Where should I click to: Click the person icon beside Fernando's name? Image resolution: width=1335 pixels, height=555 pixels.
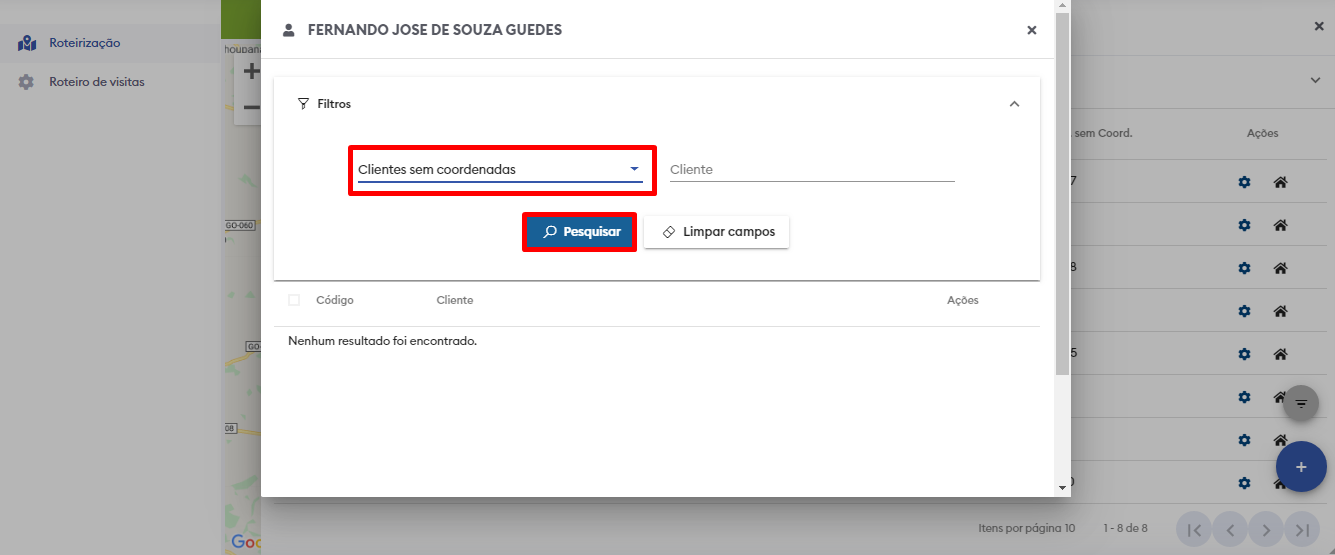(289, 30)
